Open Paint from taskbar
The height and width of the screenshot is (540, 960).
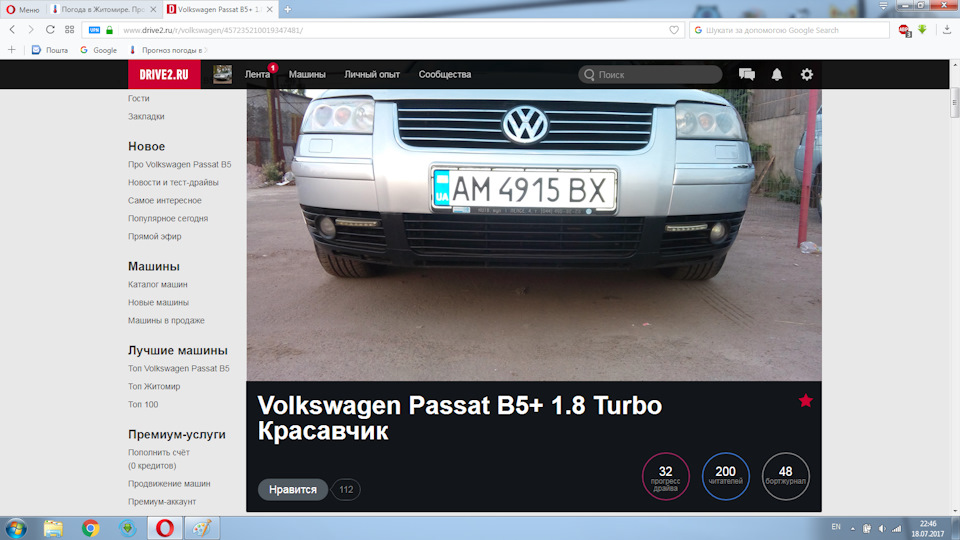pyautogui.click(x=202, y=528)
